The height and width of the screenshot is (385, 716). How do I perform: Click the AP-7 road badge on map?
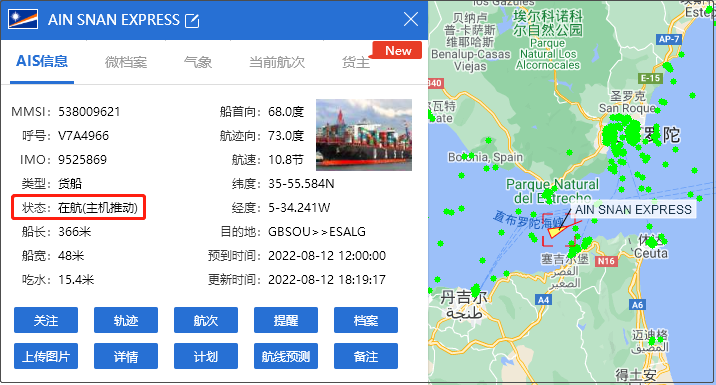(669, 39)
